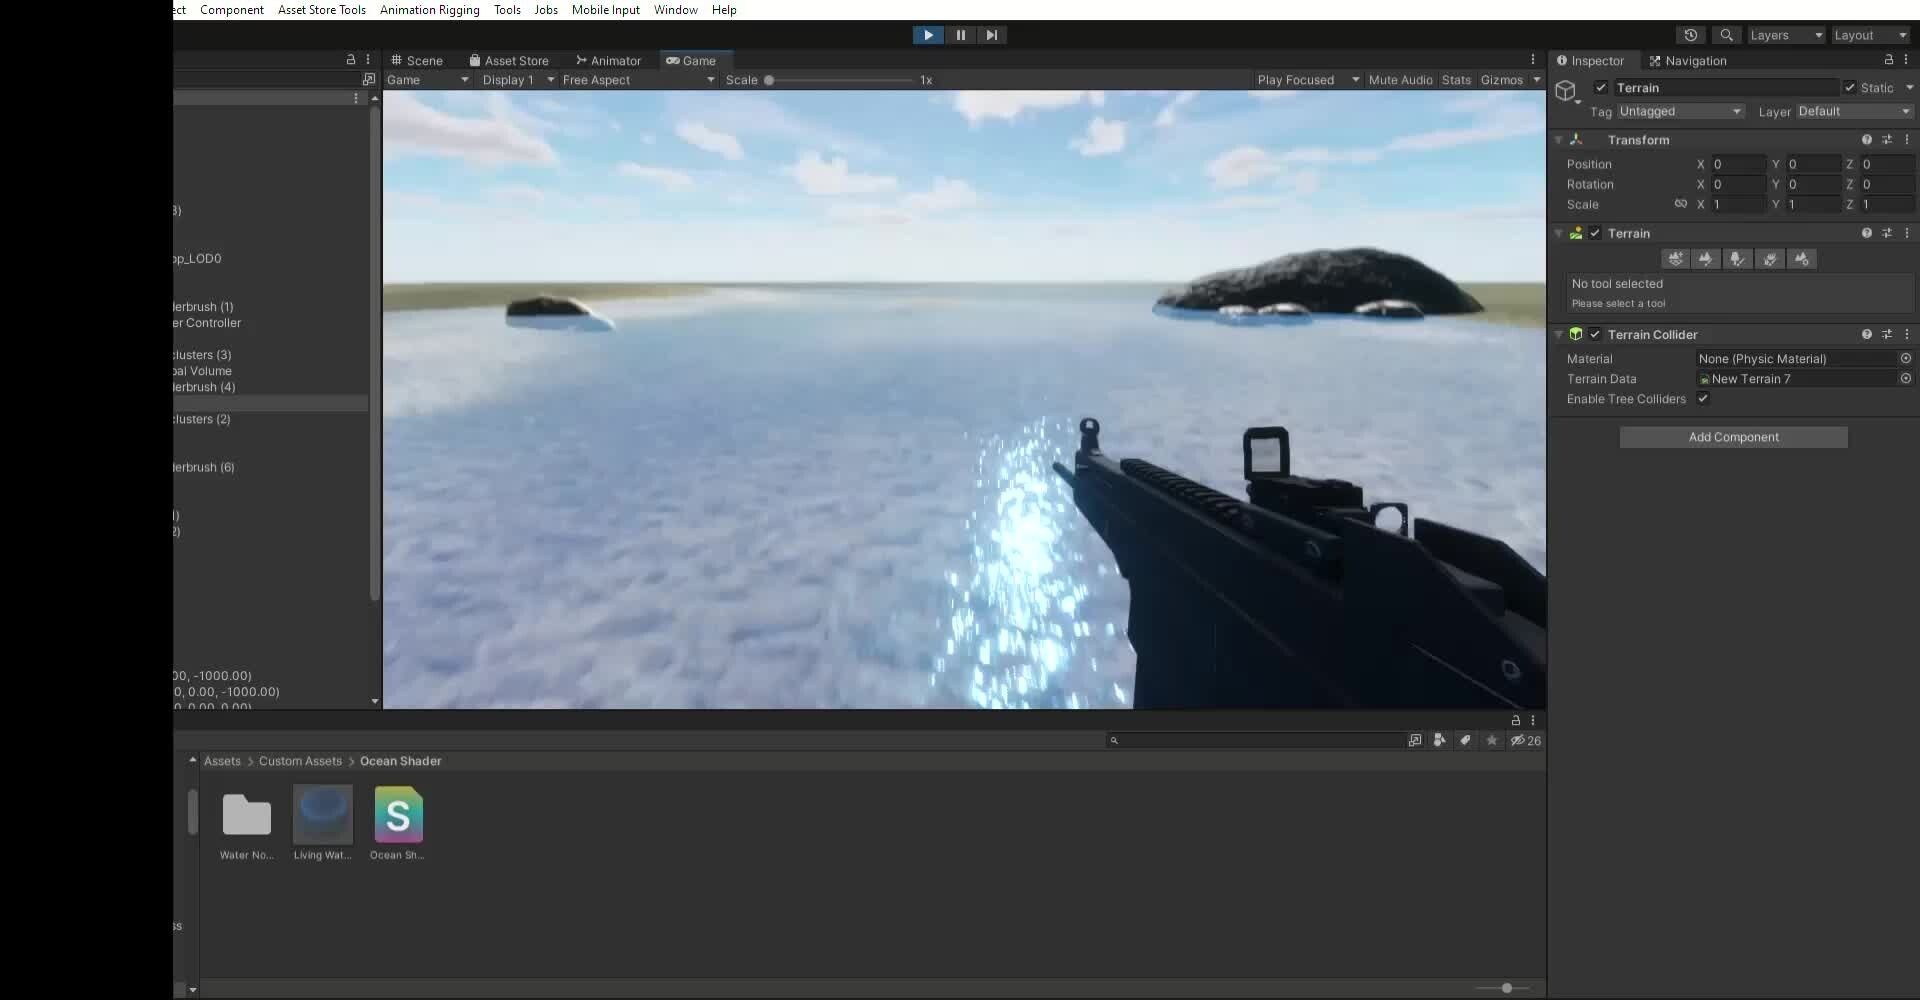Open the Ocean Sh shader asset thumbnail
The height and width of the screenshot is (1000, 1920).
(x=397, y=815)
